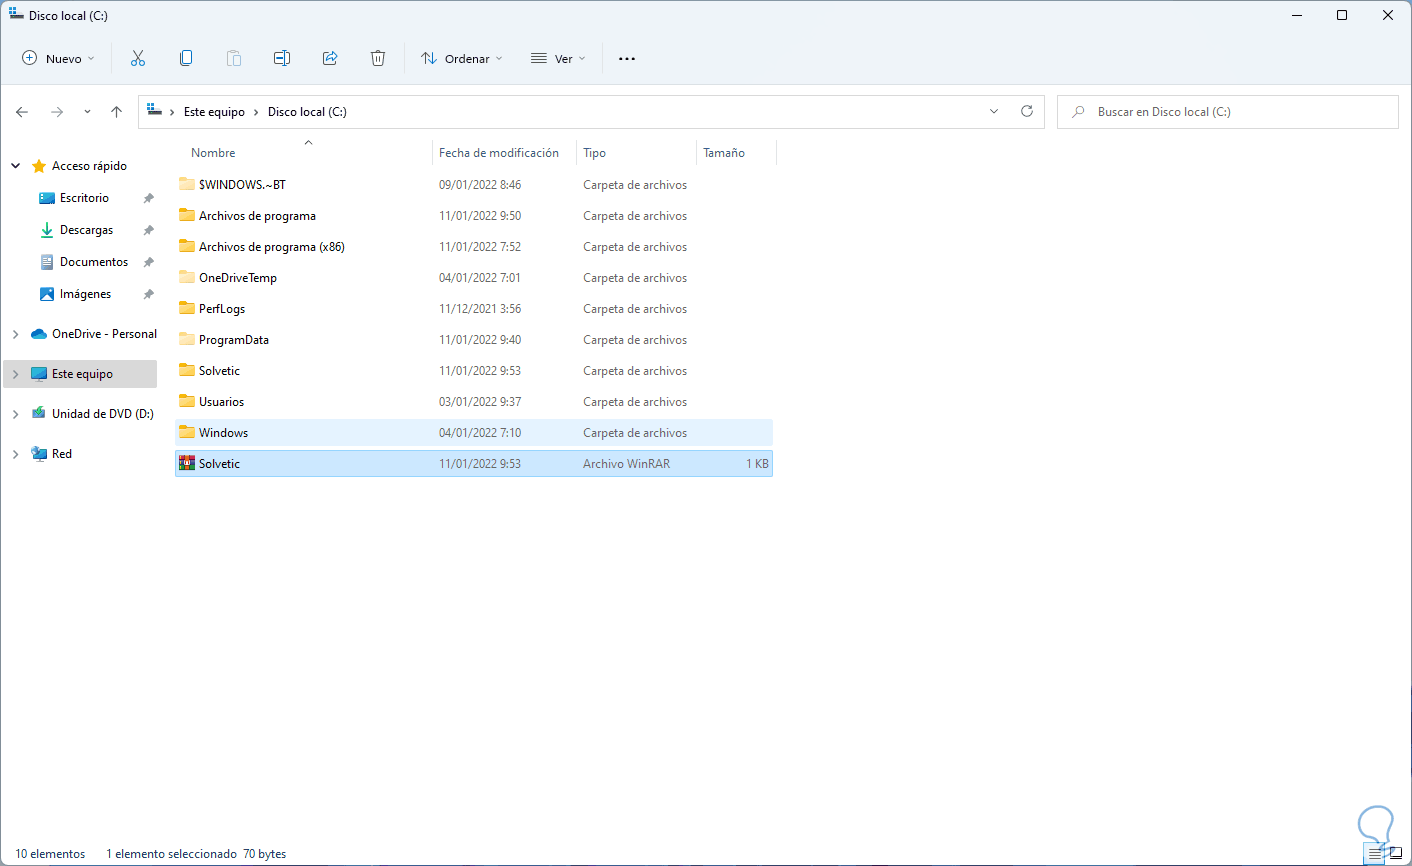Click the DVD drive icon in sidebar
This screenshot has height=866, width=1412.
pos(39,413)
